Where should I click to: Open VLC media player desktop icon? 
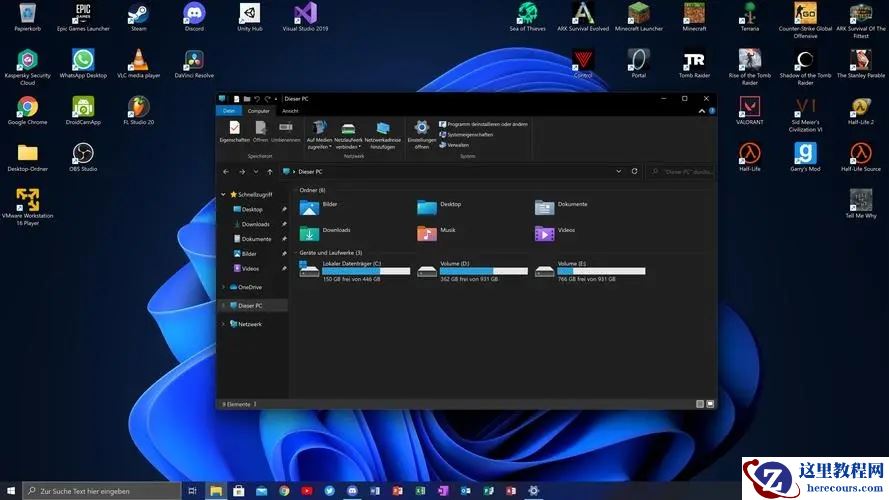pyautogui.click(x=138, y=63)
